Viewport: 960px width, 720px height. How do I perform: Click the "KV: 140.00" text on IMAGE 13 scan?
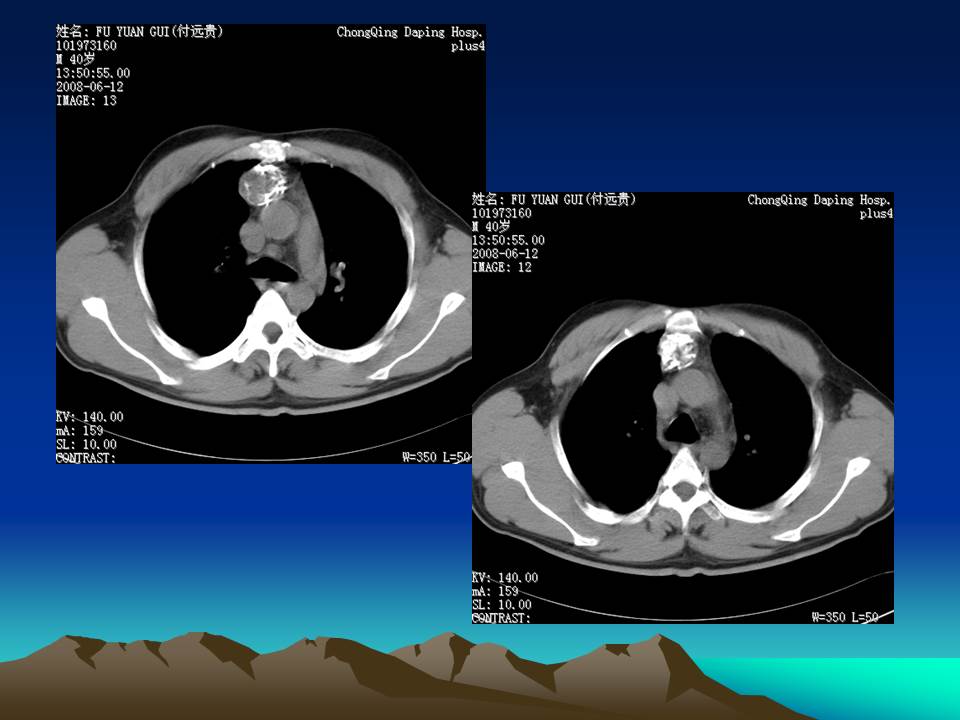pos(90,417)
